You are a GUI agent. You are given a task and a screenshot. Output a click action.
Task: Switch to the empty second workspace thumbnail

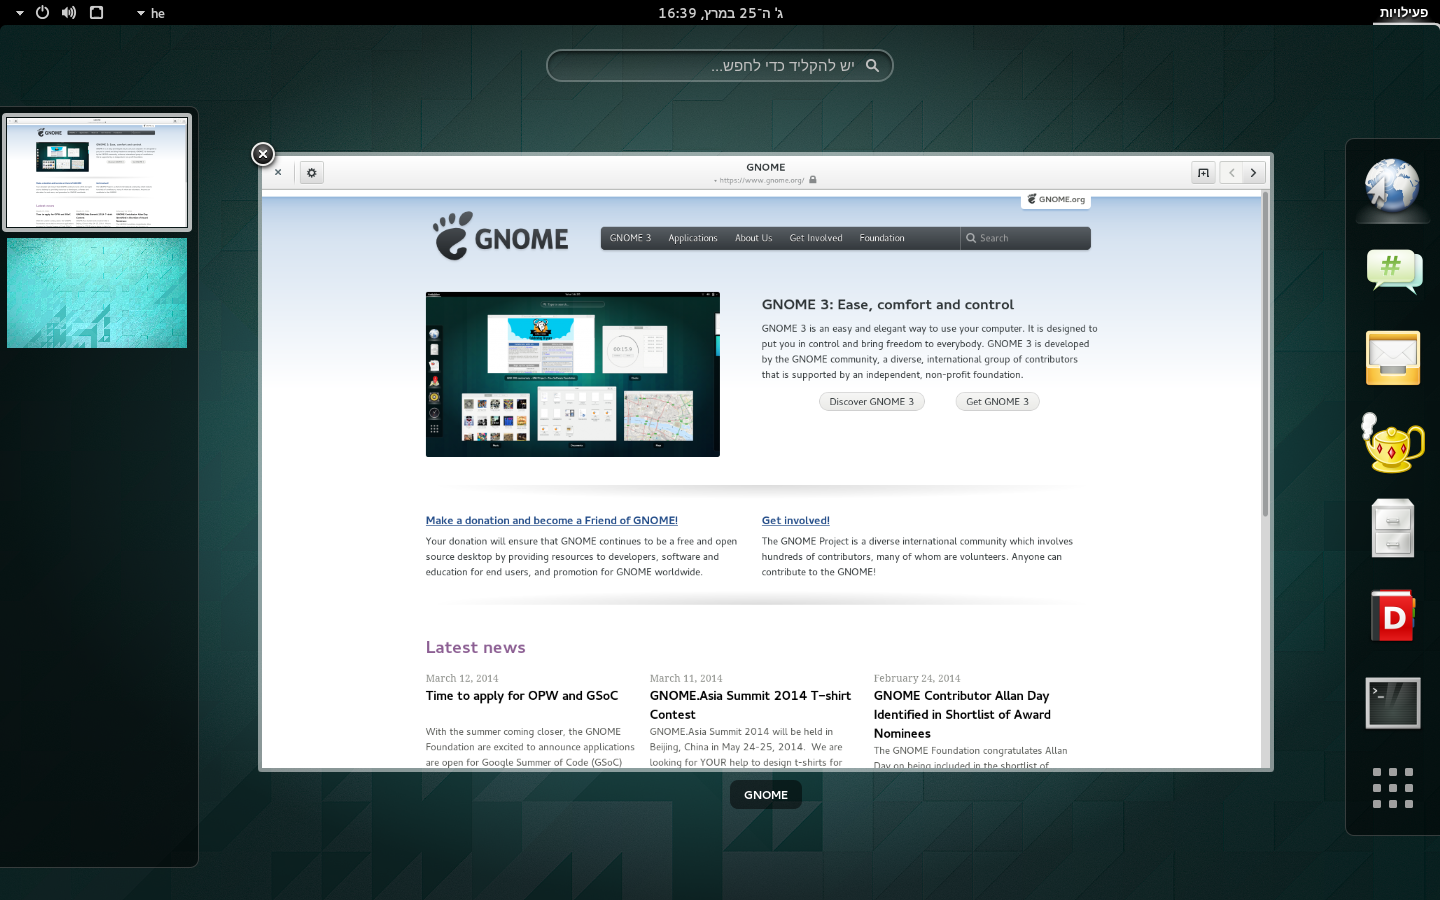pos(97,293)
